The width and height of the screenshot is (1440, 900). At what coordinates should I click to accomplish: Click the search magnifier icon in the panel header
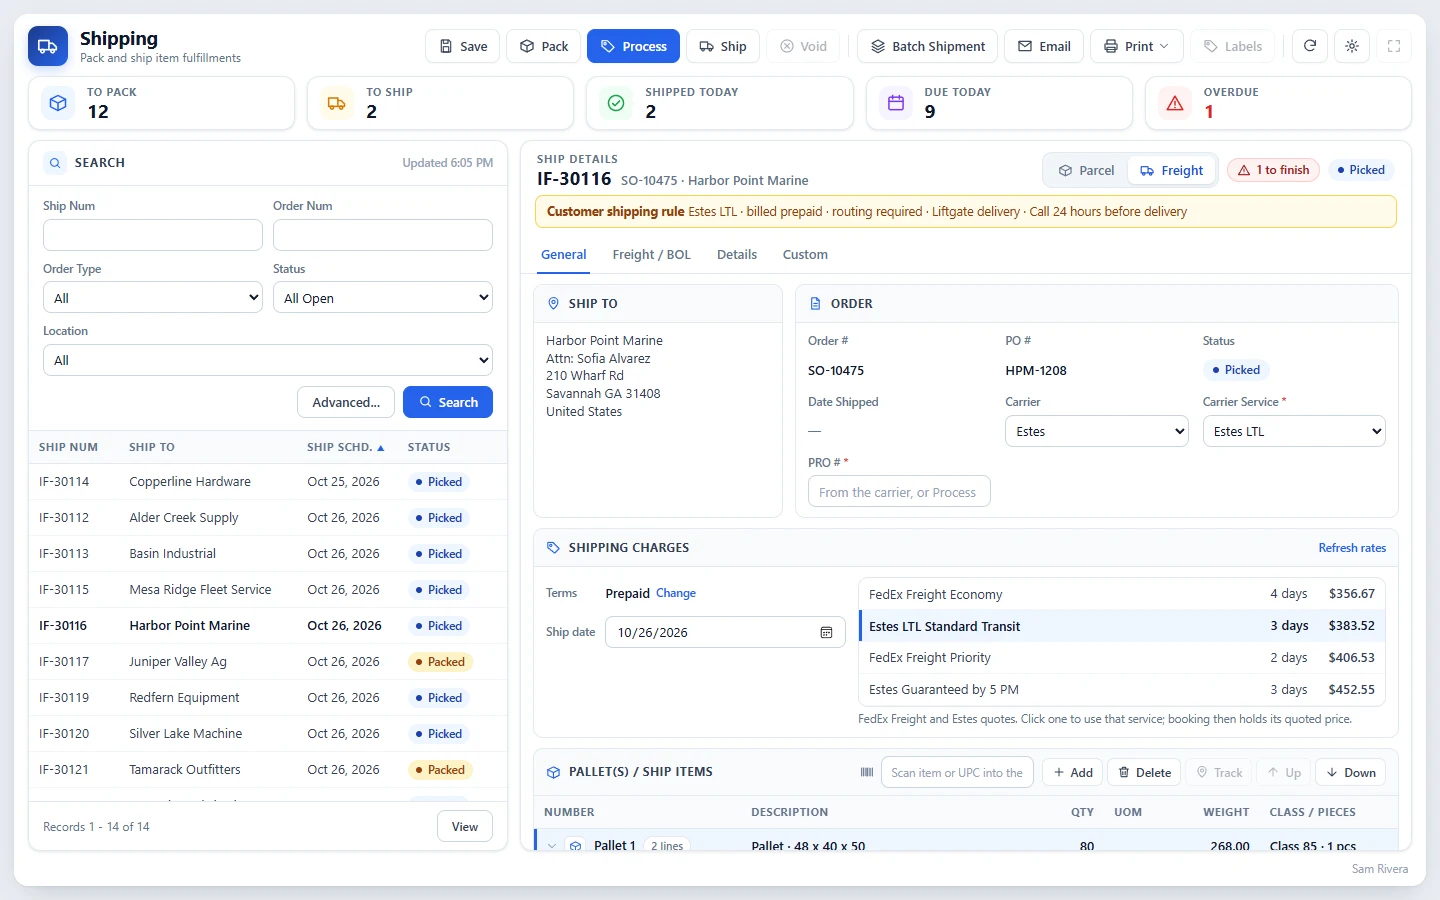coord(56,163)
